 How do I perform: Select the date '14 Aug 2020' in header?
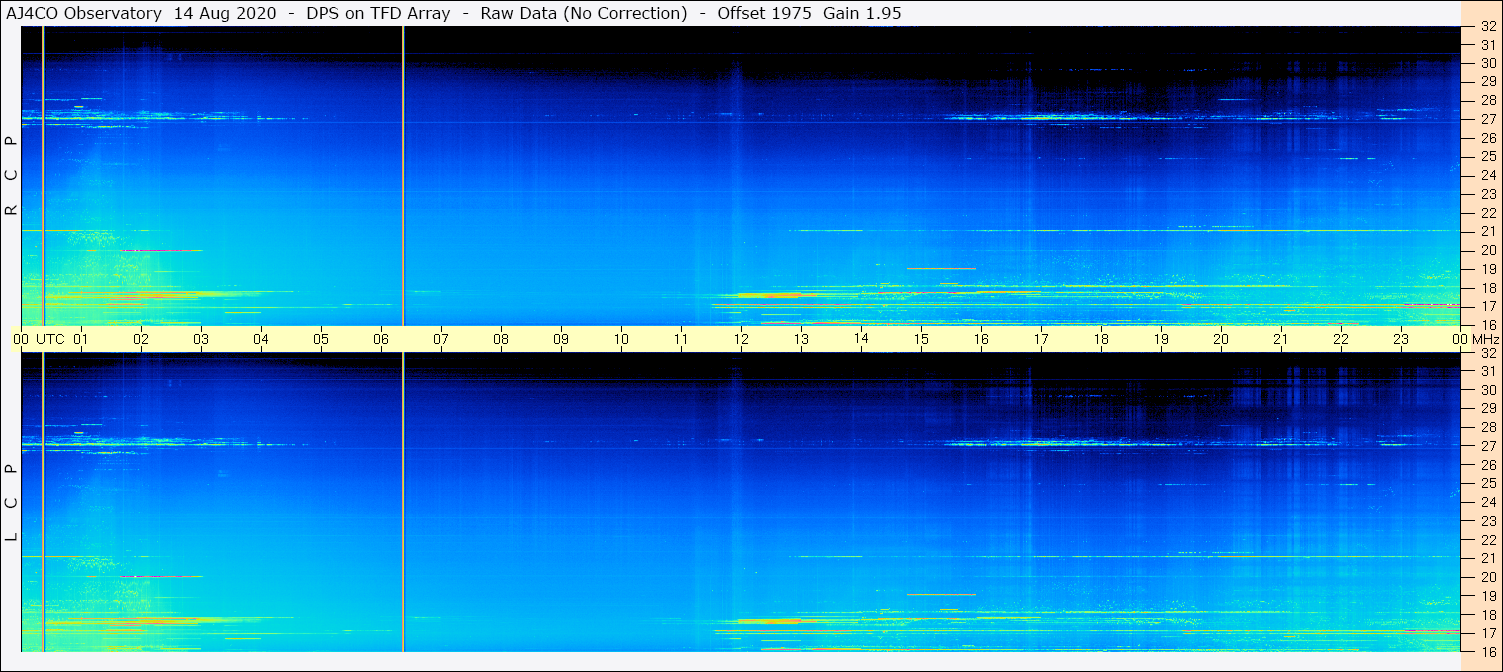(224, 14)
